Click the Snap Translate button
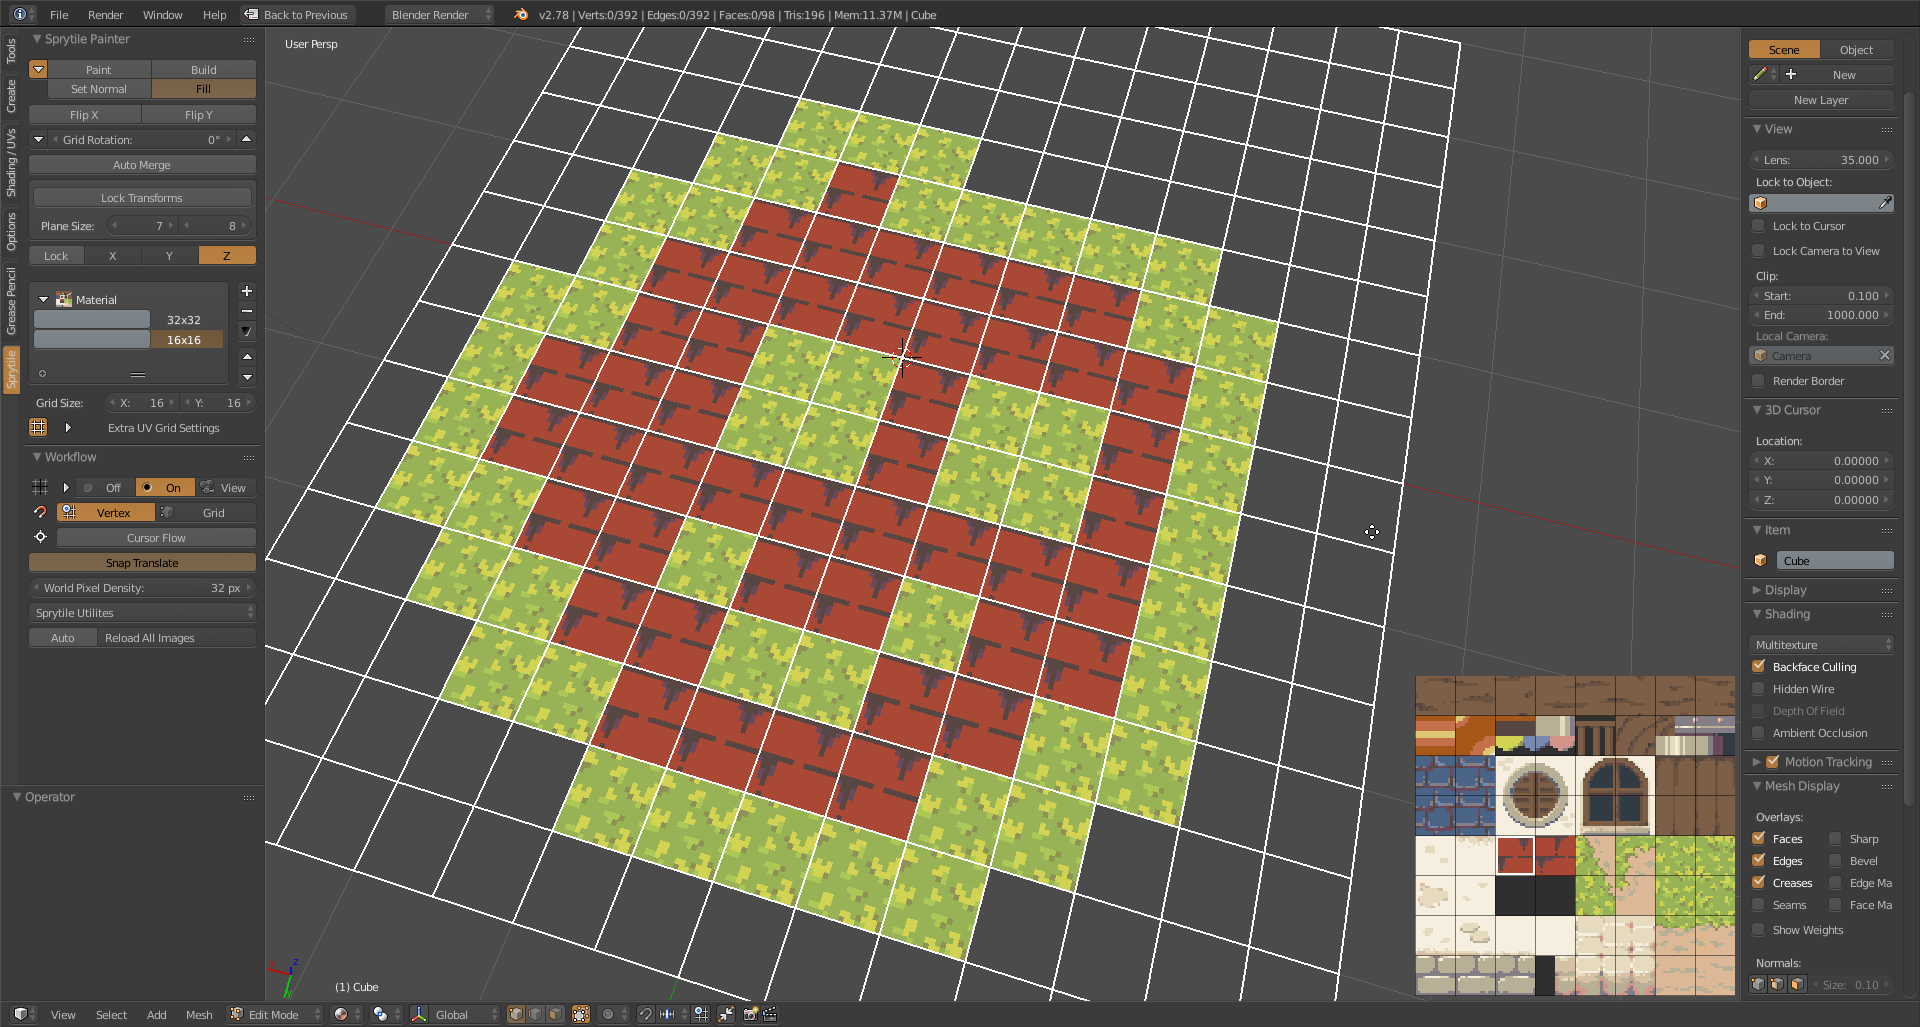1920x1027 pixels. pos(142,563)
